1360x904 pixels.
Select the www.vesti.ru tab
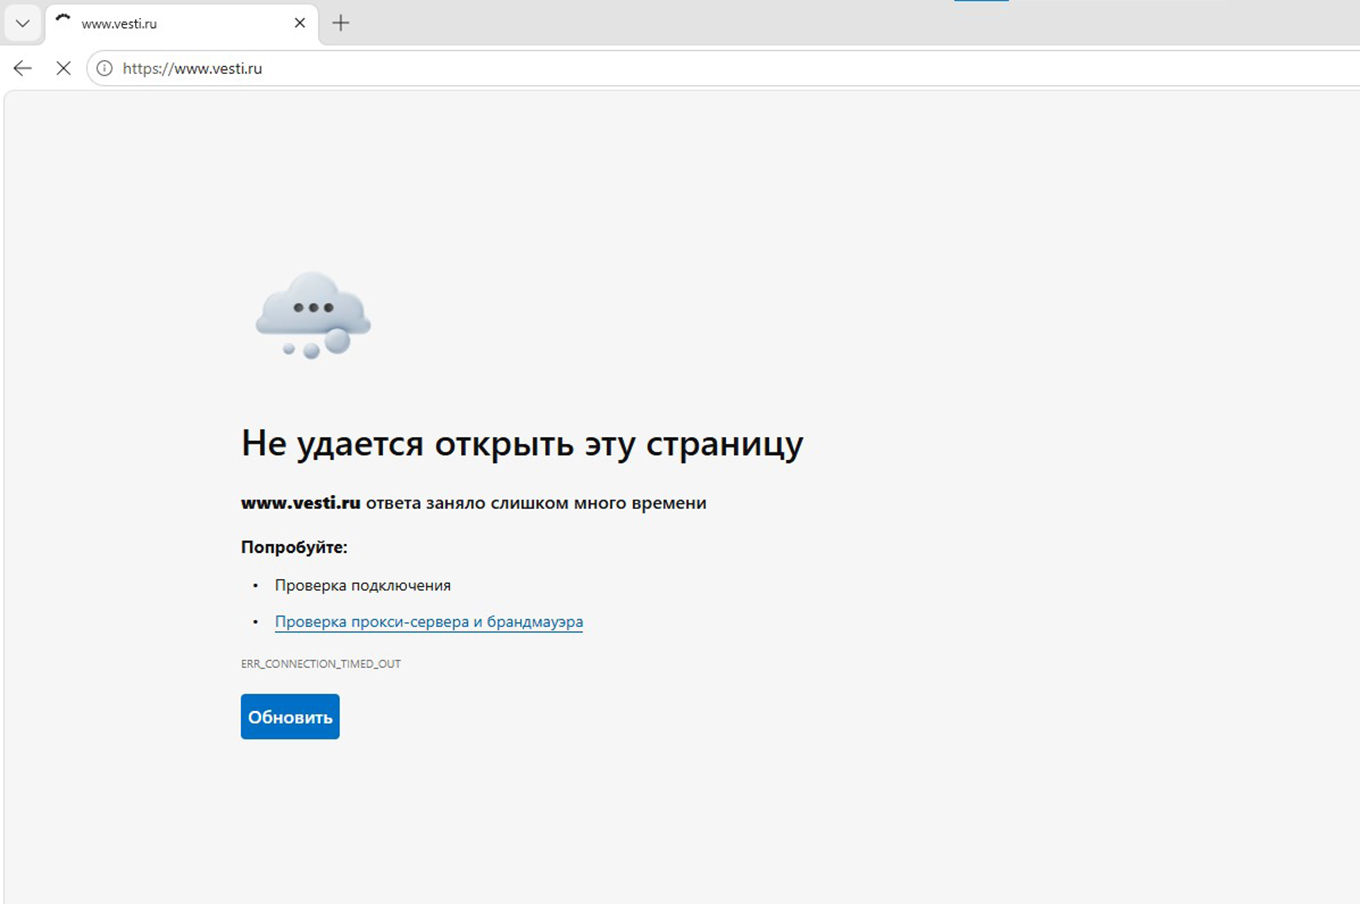click(182, 23)
